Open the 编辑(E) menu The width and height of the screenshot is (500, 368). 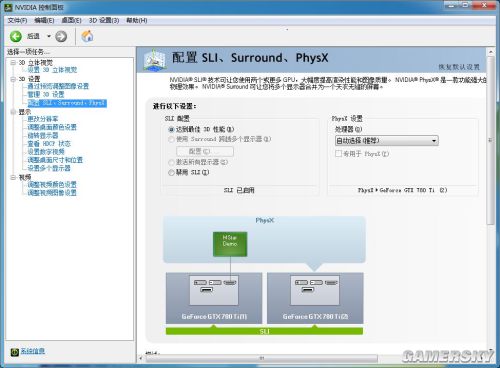point(44,20)
